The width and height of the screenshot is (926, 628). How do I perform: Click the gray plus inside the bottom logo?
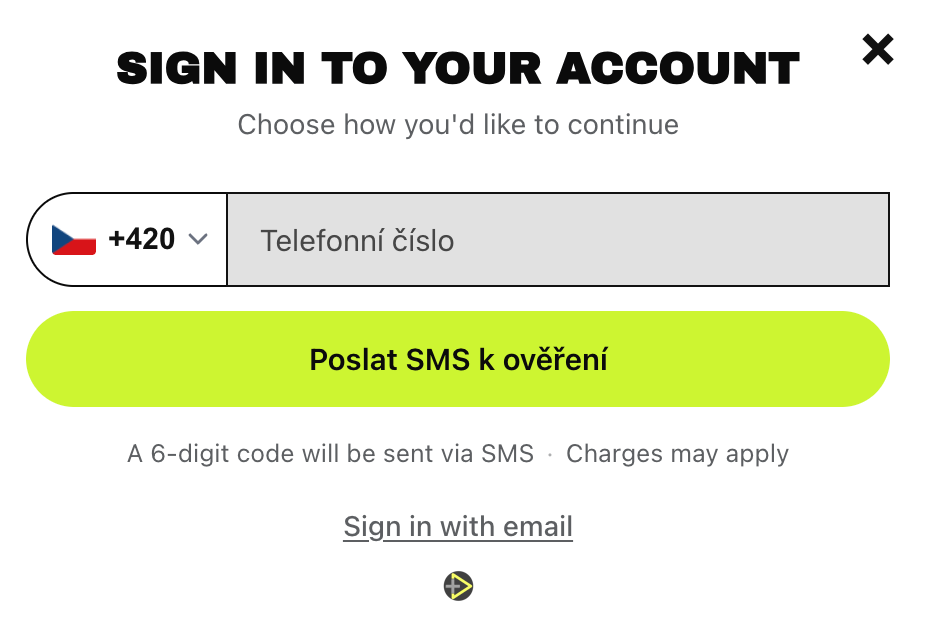tap(453, 587)
